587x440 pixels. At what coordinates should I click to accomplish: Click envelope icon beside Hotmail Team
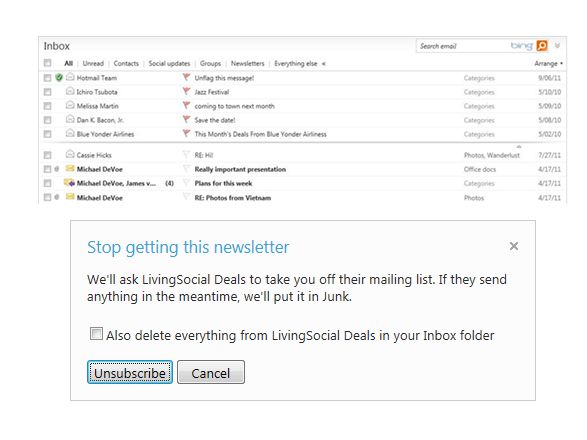pos(70,77)
